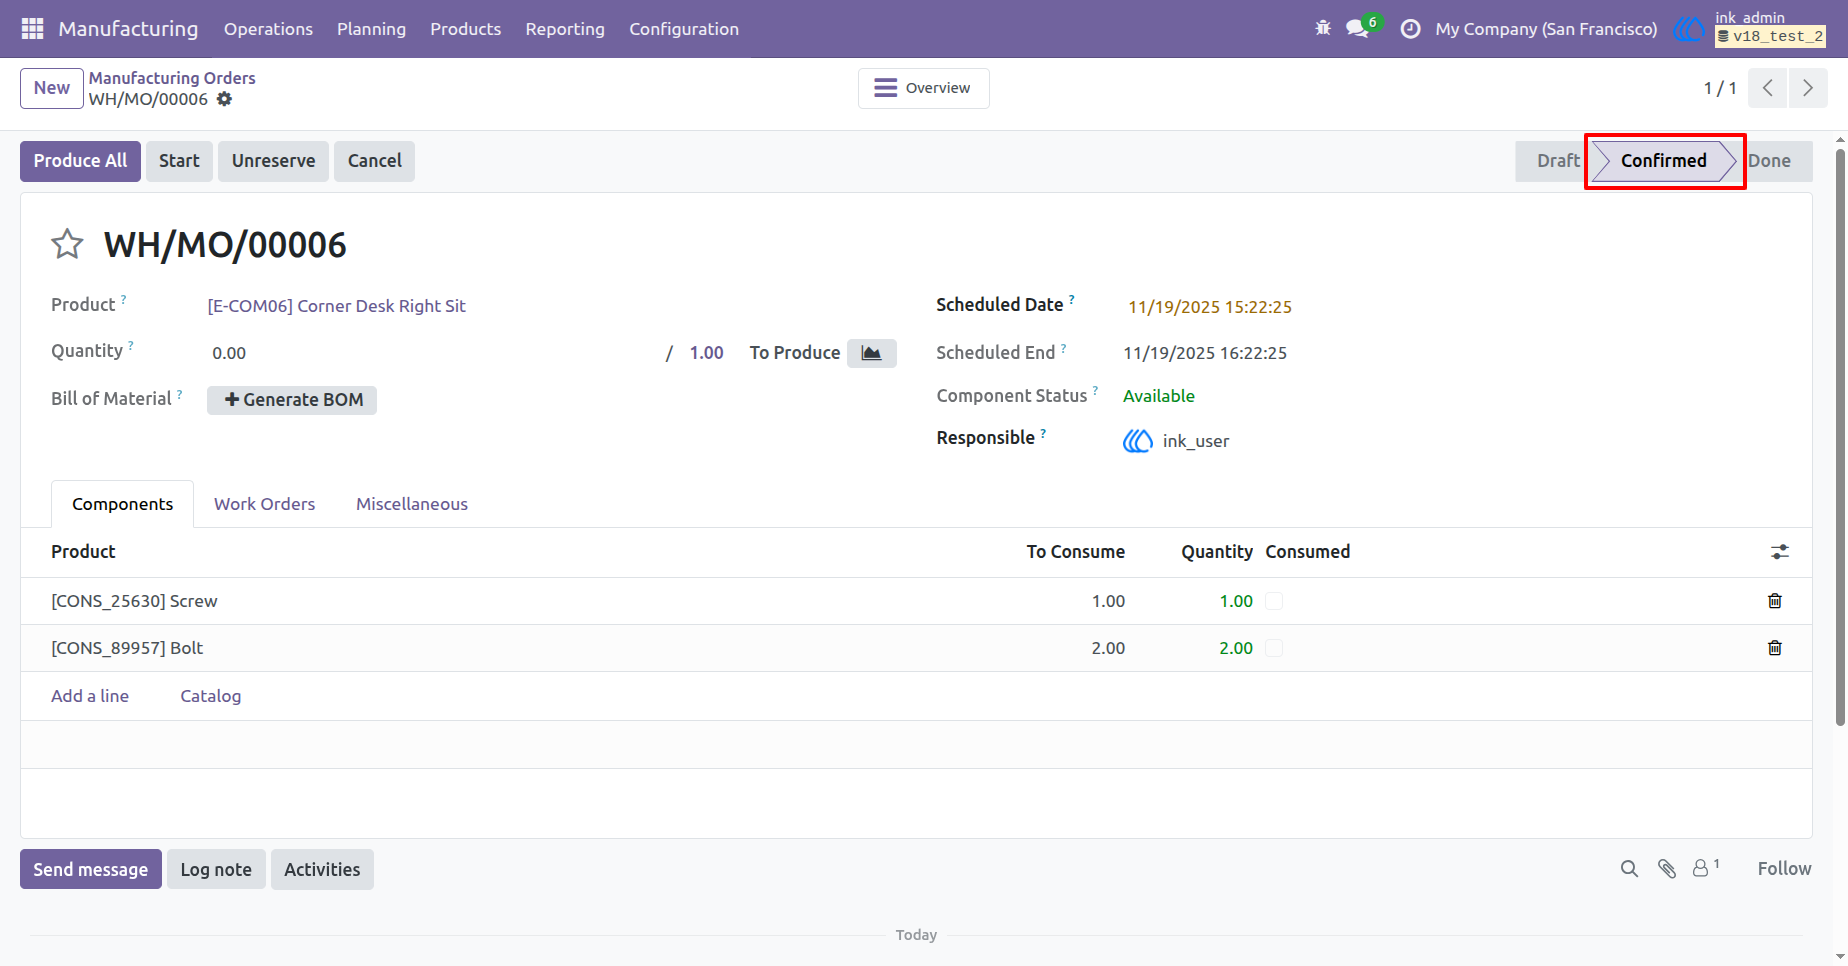Click the Produce All button

pos(80,161)
